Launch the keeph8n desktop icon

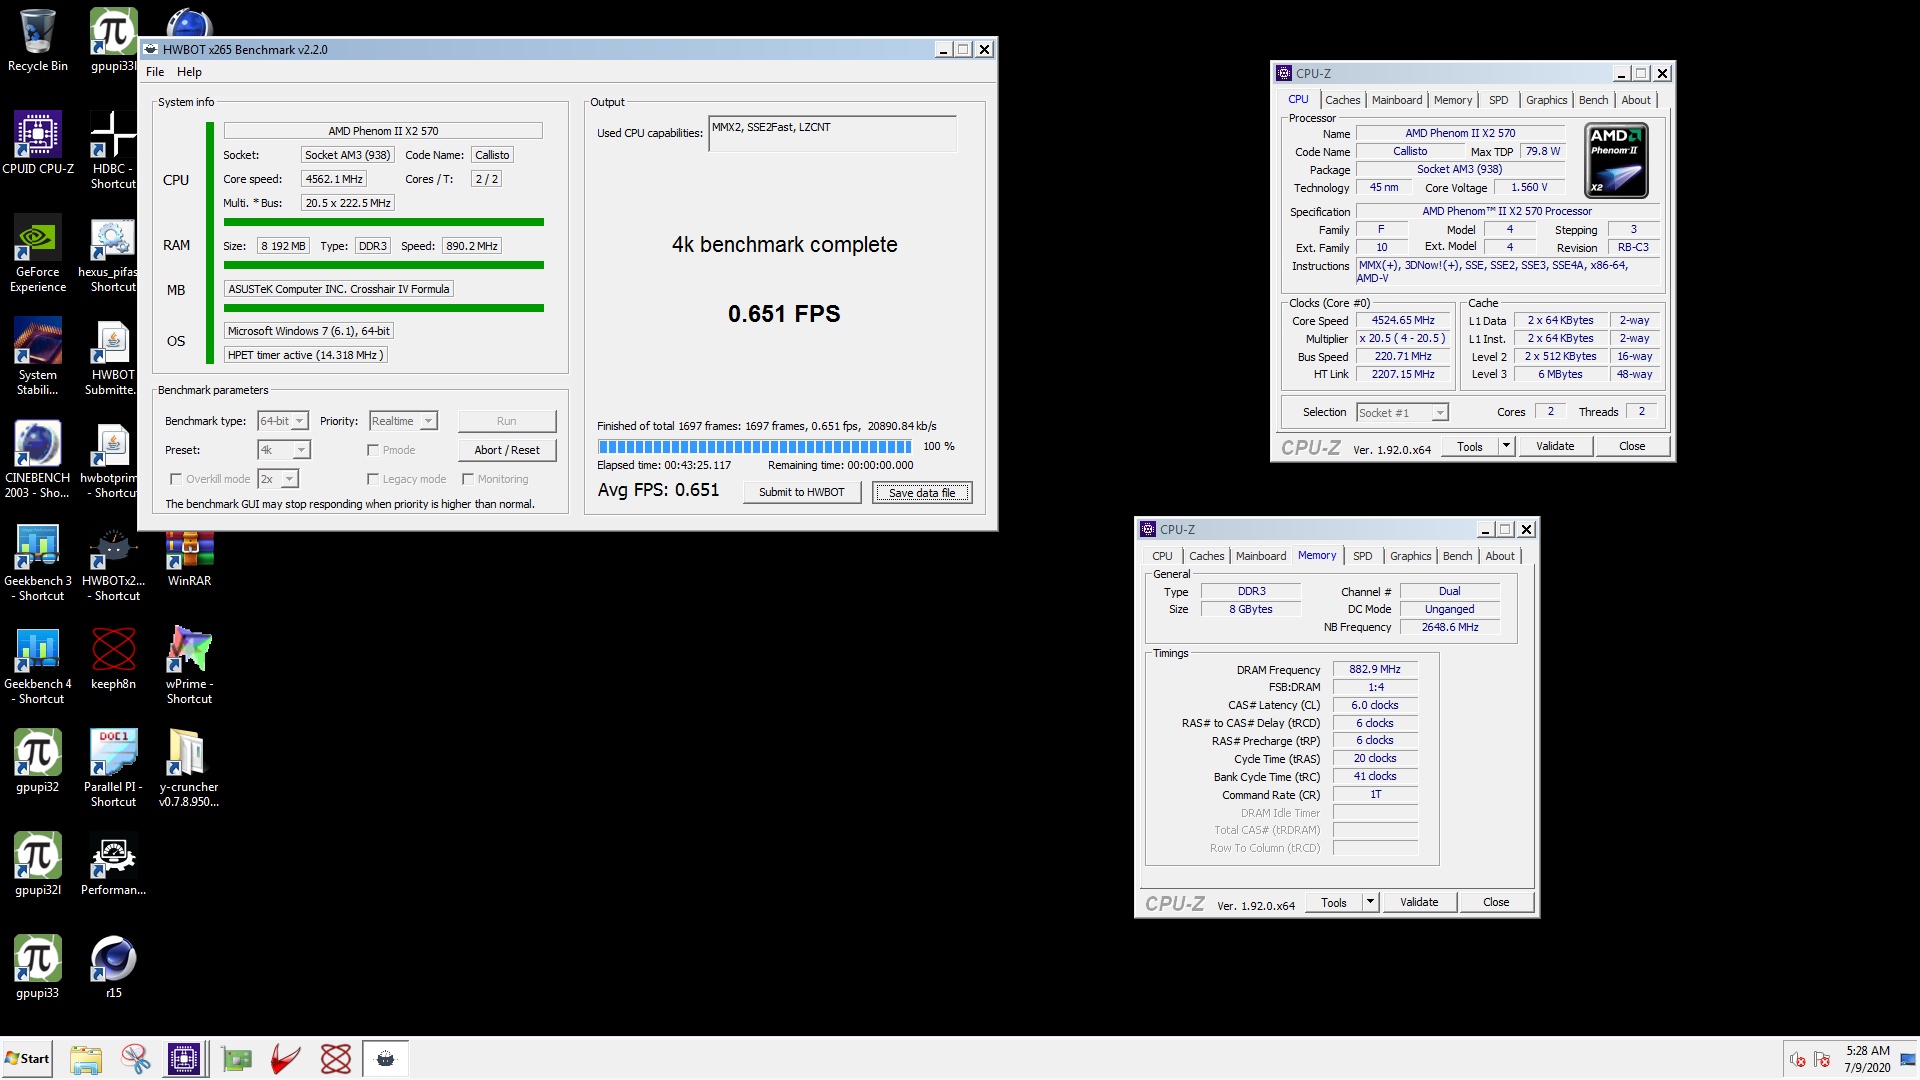pos(113,657)
